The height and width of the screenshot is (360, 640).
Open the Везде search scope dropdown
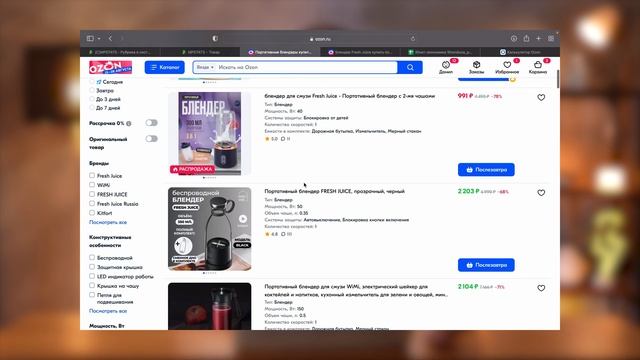(x=205, y=67)
